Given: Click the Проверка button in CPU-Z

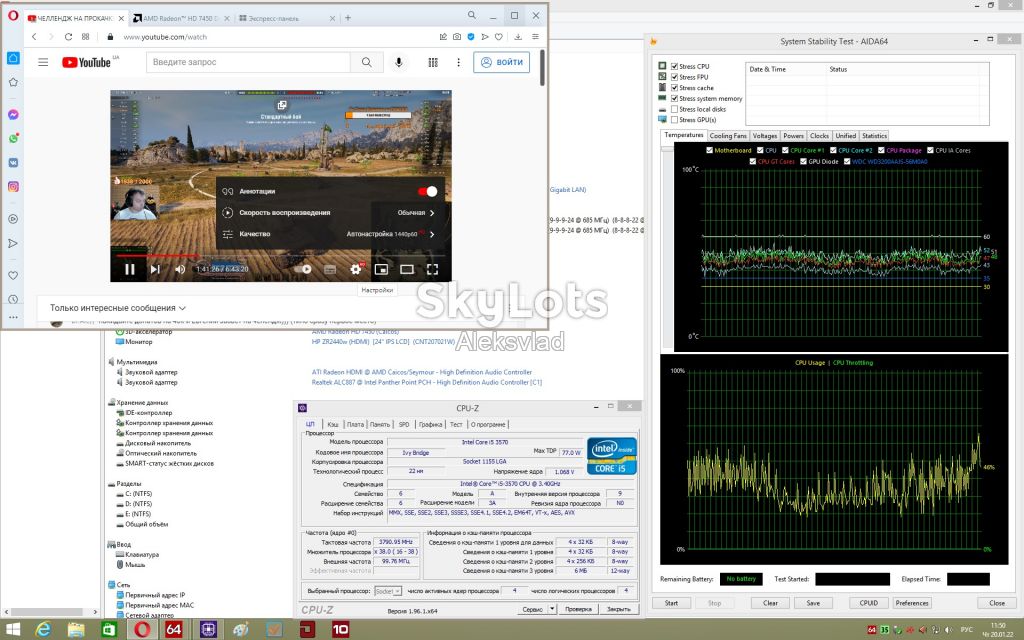Looking at the screenshot, I should coord(578,609).
